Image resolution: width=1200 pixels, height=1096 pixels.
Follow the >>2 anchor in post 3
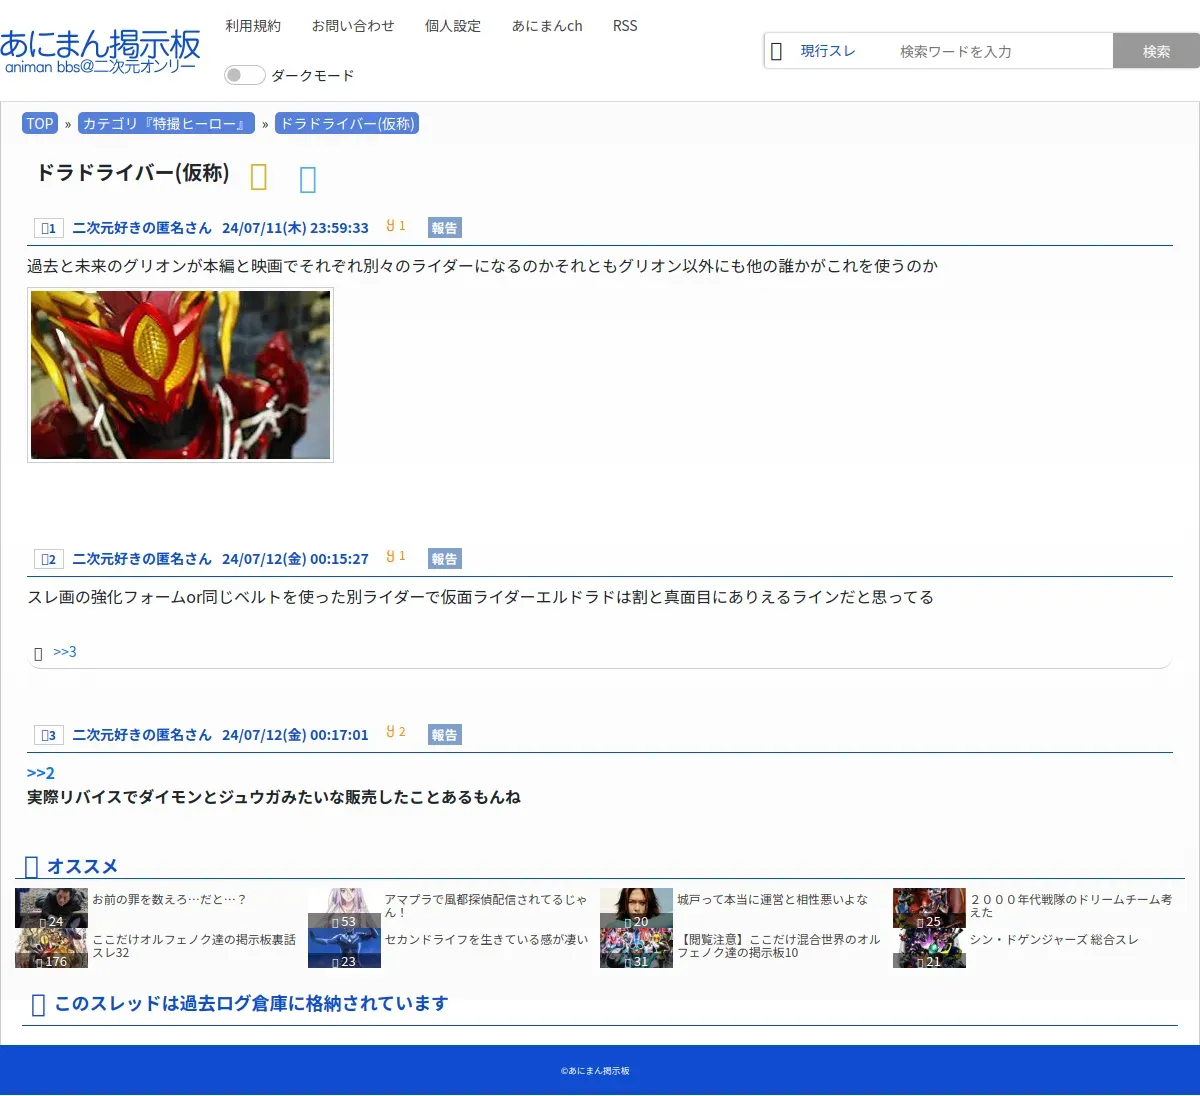[41, 773]
